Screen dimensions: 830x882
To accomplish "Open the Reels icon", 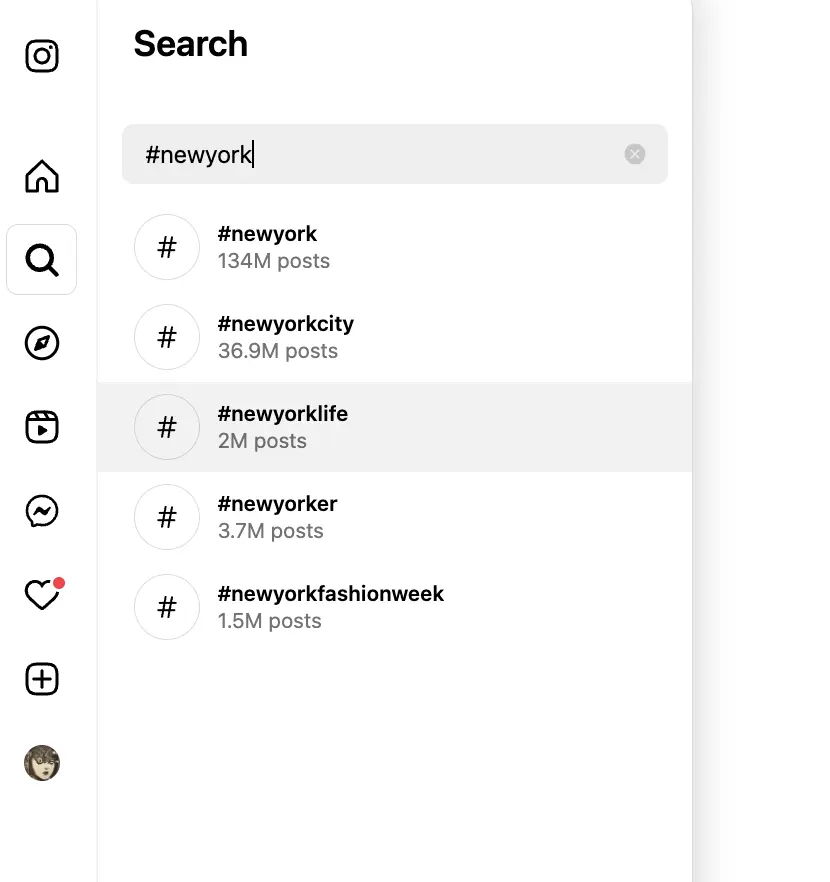I will pyautogui.click(x=42, y=427).
